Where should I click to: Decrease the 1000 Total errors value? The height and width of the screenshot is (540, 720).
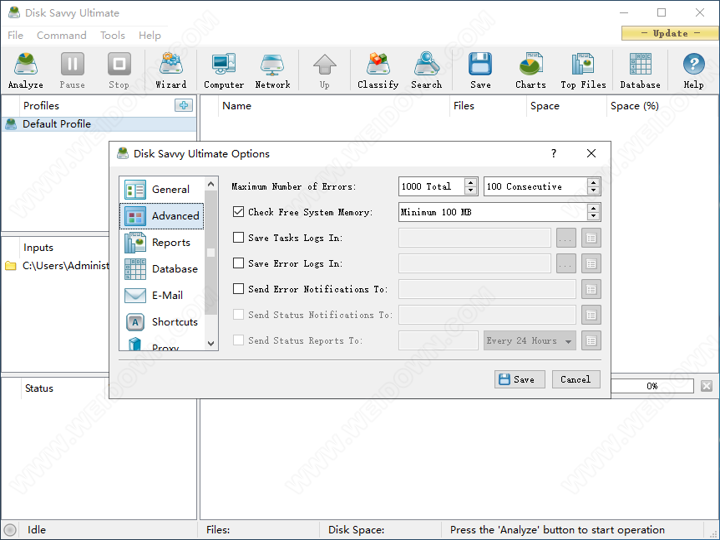tap(471, 191)
